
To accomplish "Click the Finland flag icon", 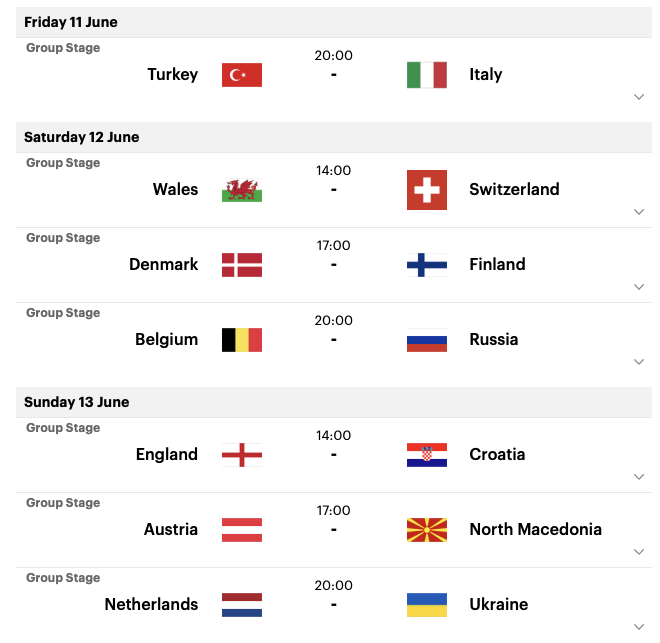I will [x=426, y=265].
